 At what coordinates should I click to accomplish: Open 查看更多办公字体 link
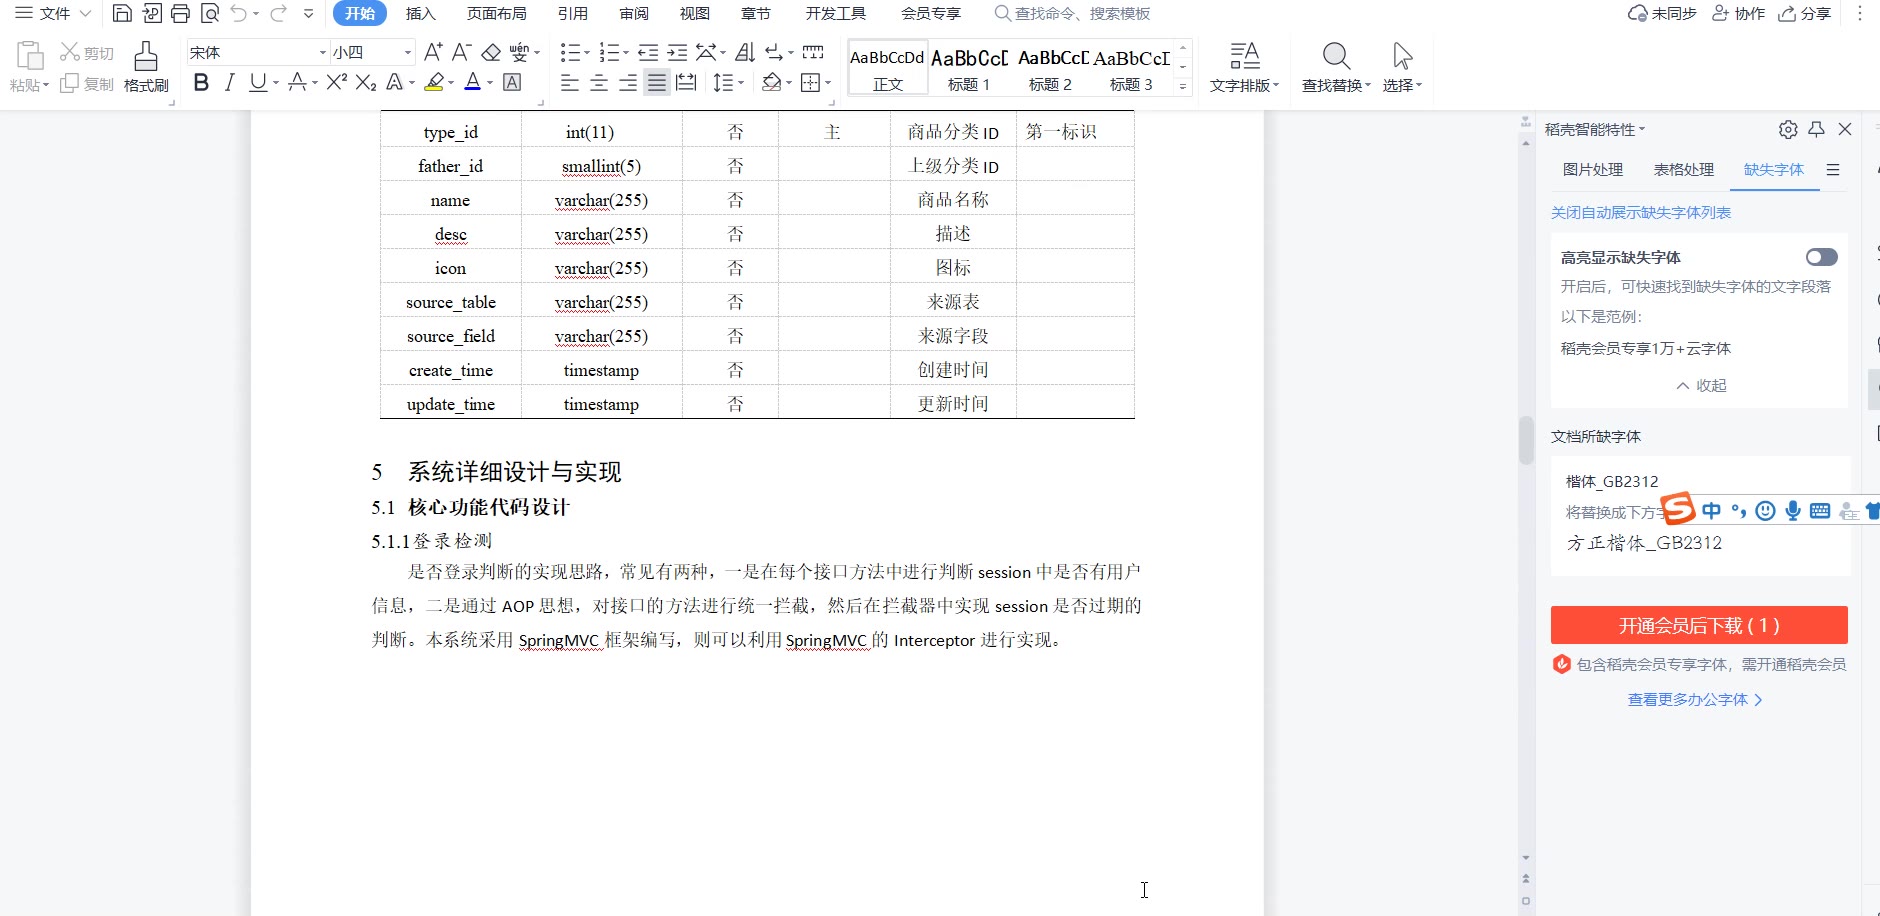[x=1695, y=699]
